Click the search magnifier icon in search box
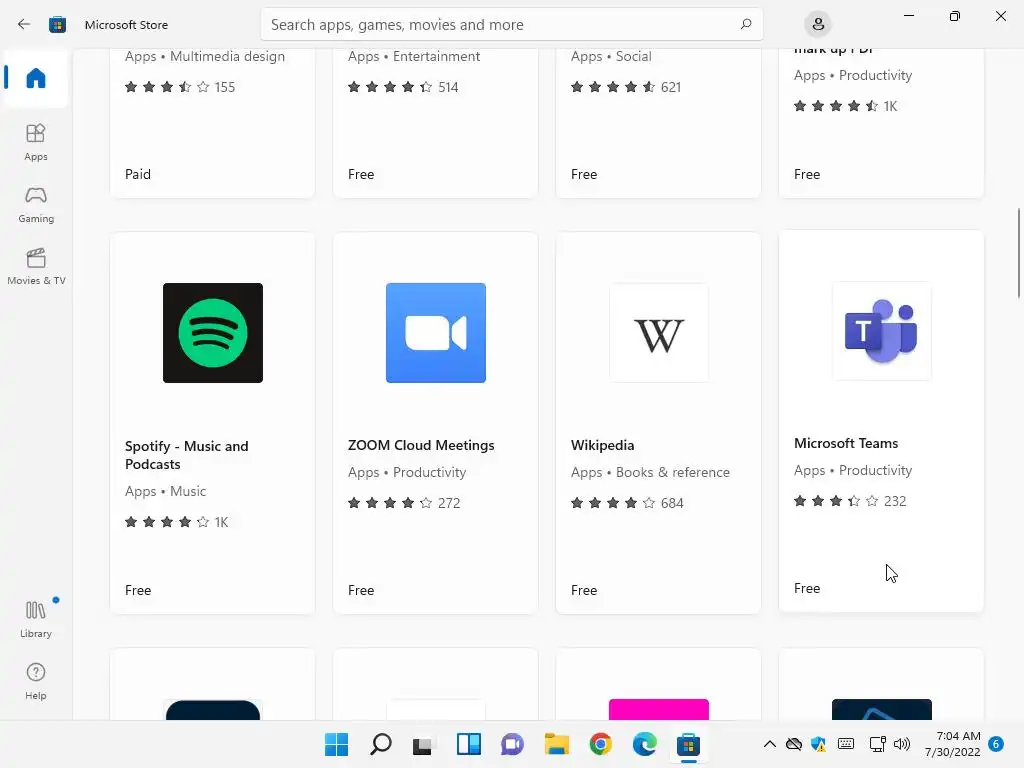This screenshot has height=768, width=1024. click(746, 24)
